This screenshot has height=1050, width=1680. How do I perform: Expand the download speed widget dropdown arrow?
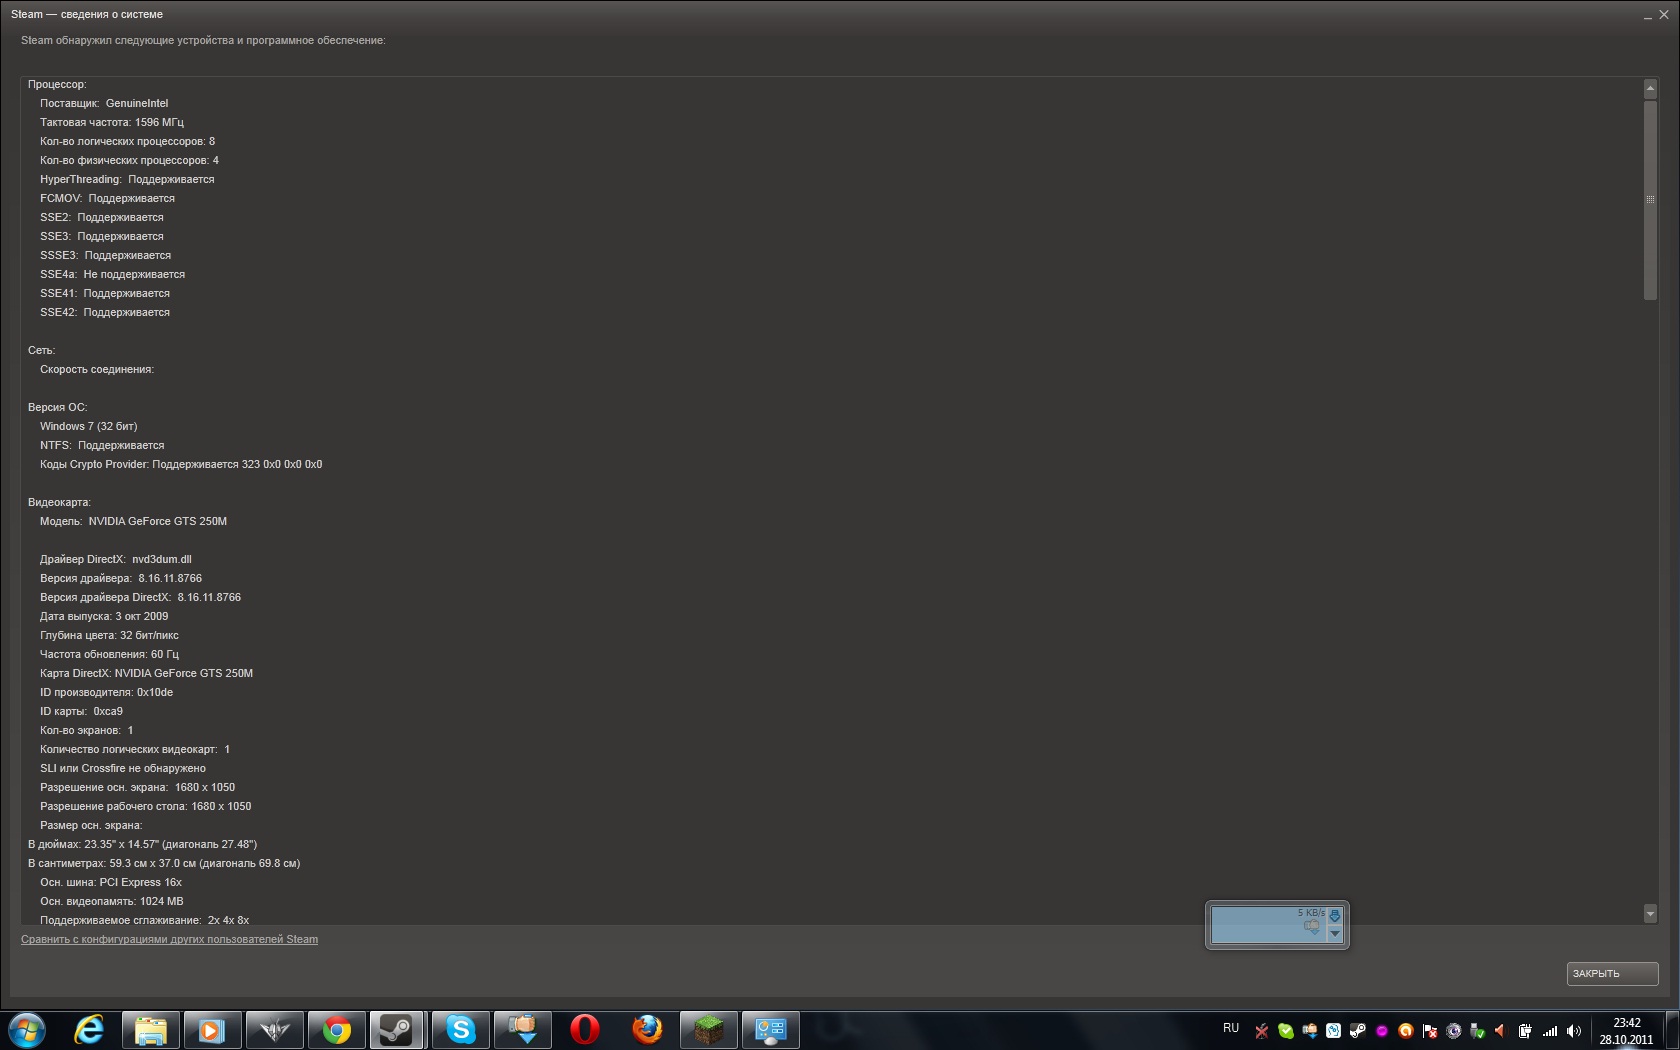[x=1334, y=934]
